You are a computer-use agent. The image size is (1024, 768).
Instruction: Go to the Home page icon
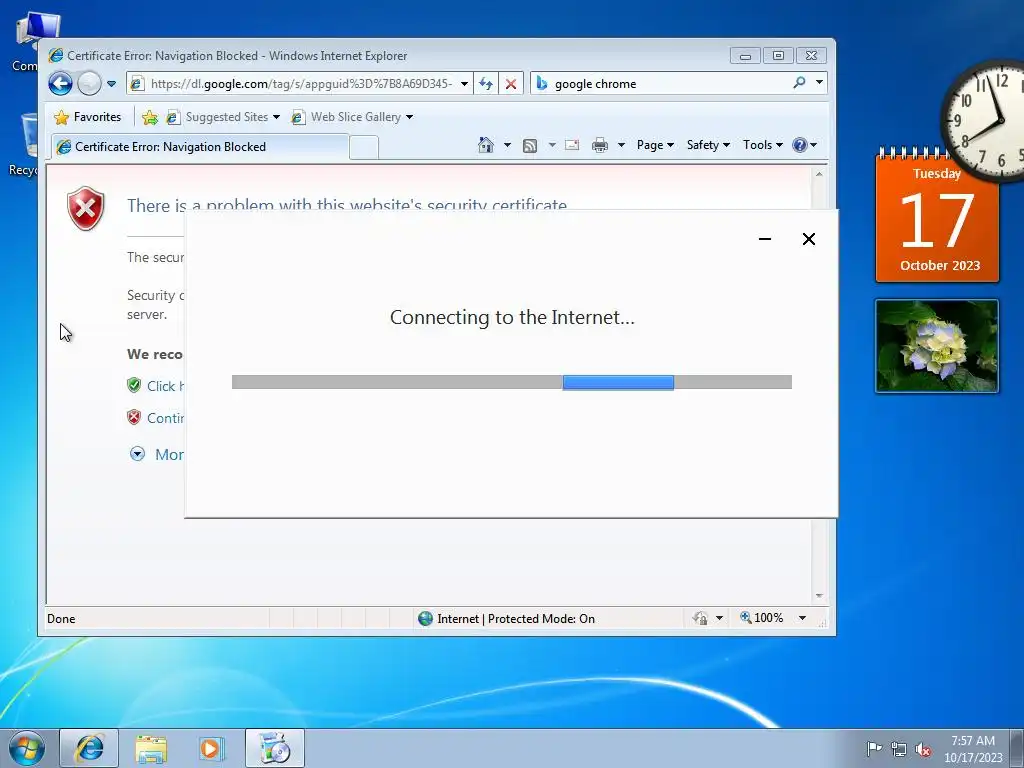(485, 145)
